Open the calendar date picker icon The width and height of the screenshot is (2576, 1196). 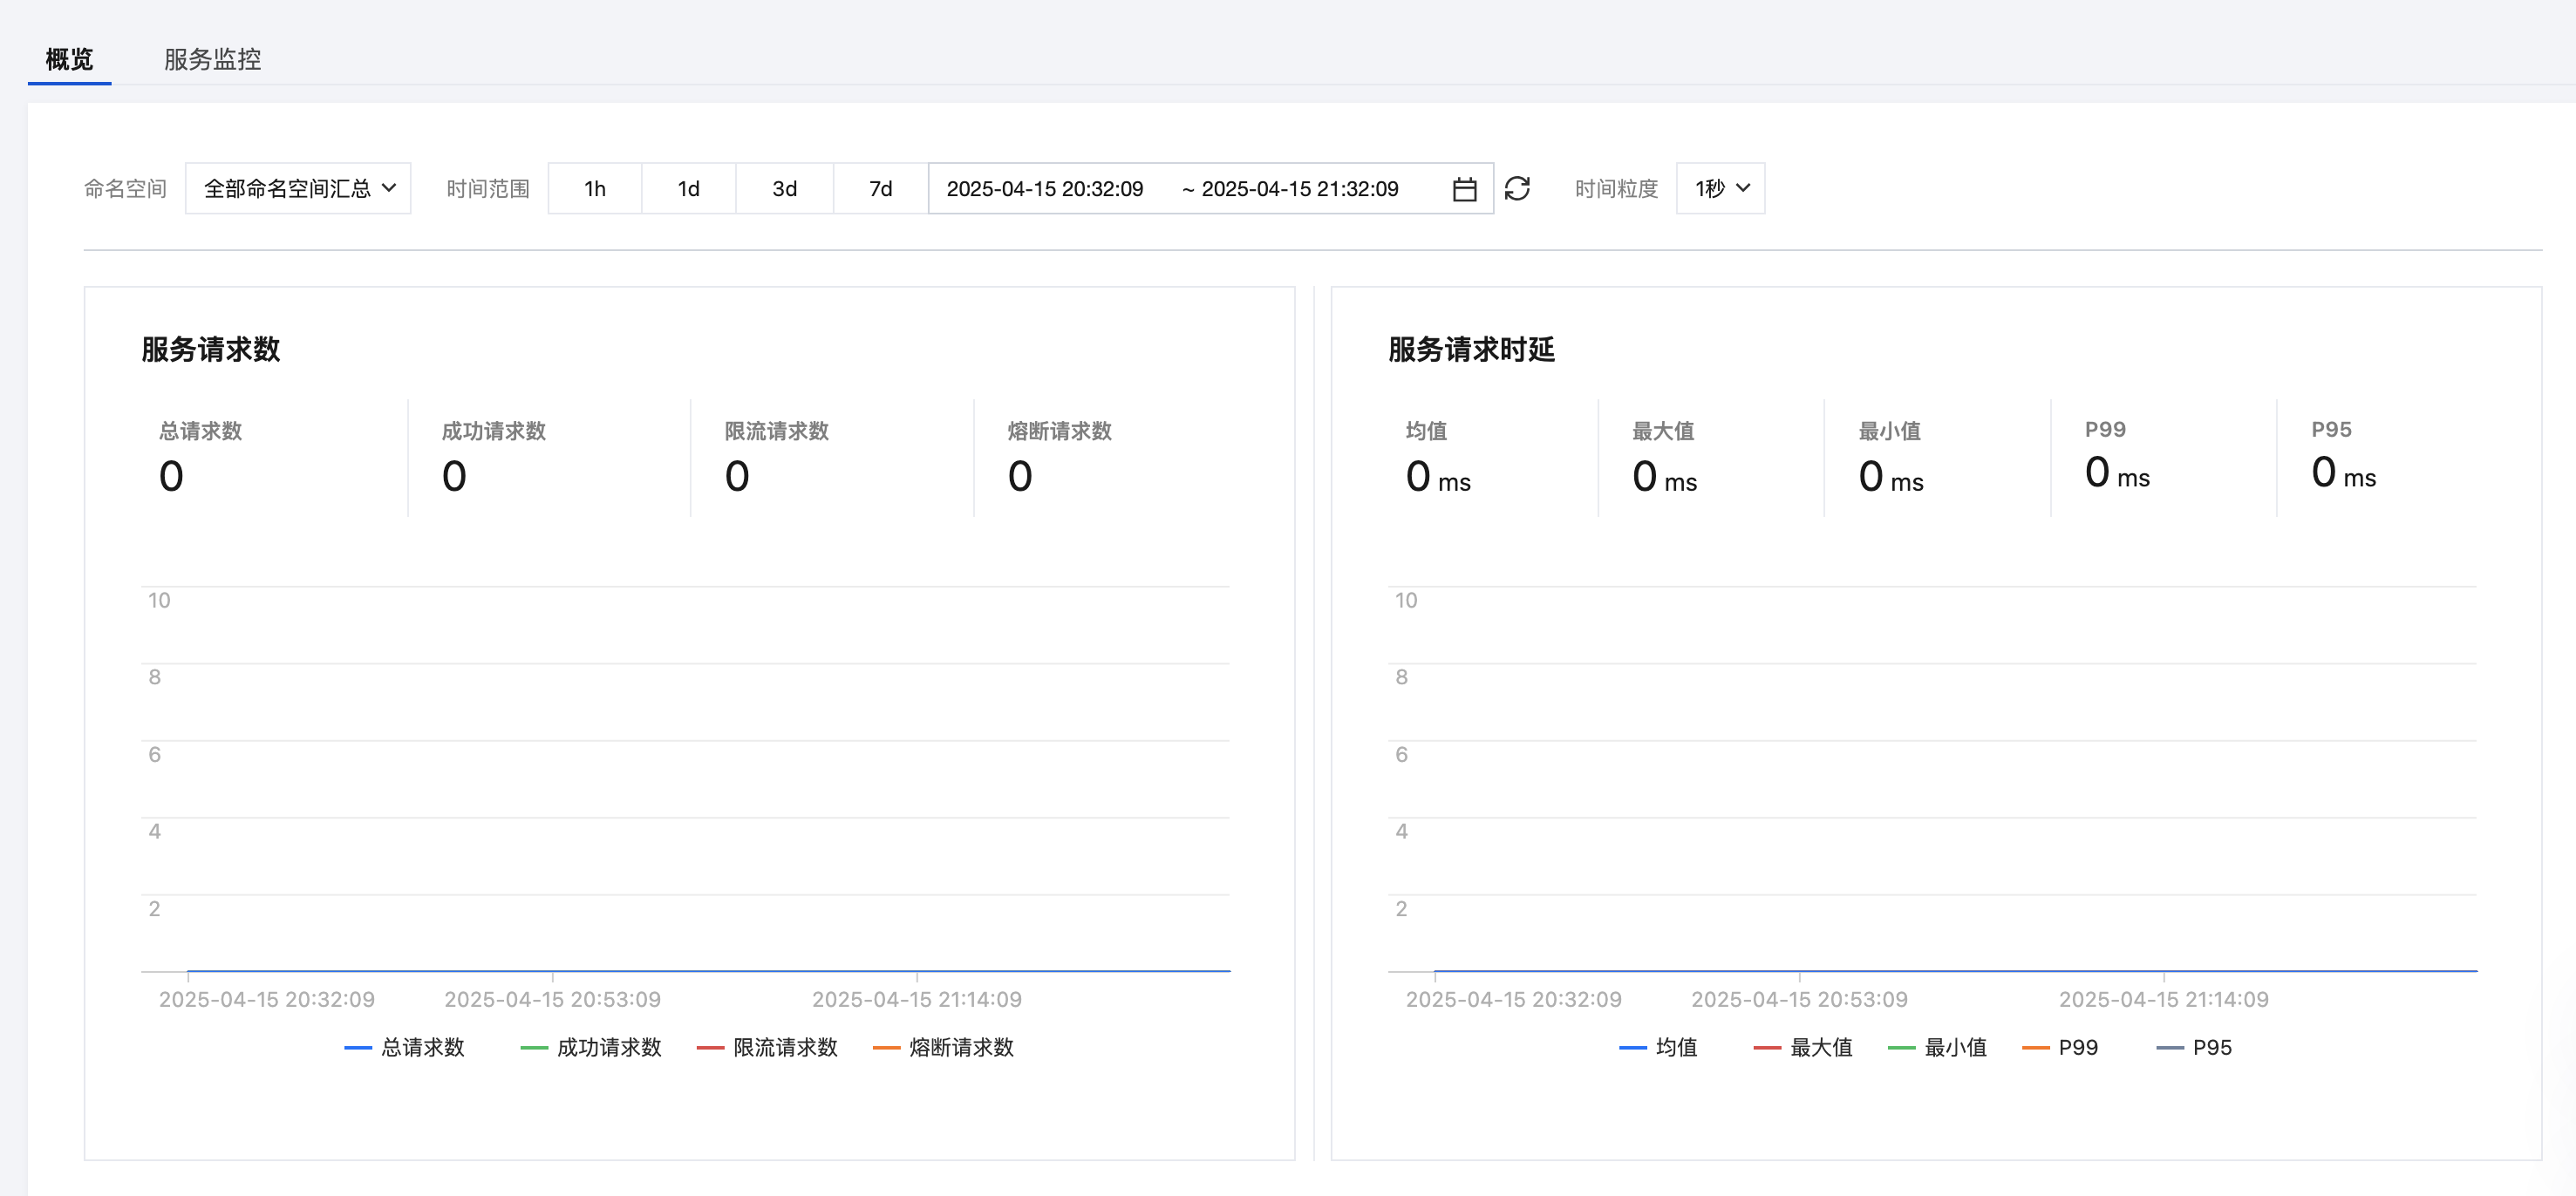[x=1465, y=189]
